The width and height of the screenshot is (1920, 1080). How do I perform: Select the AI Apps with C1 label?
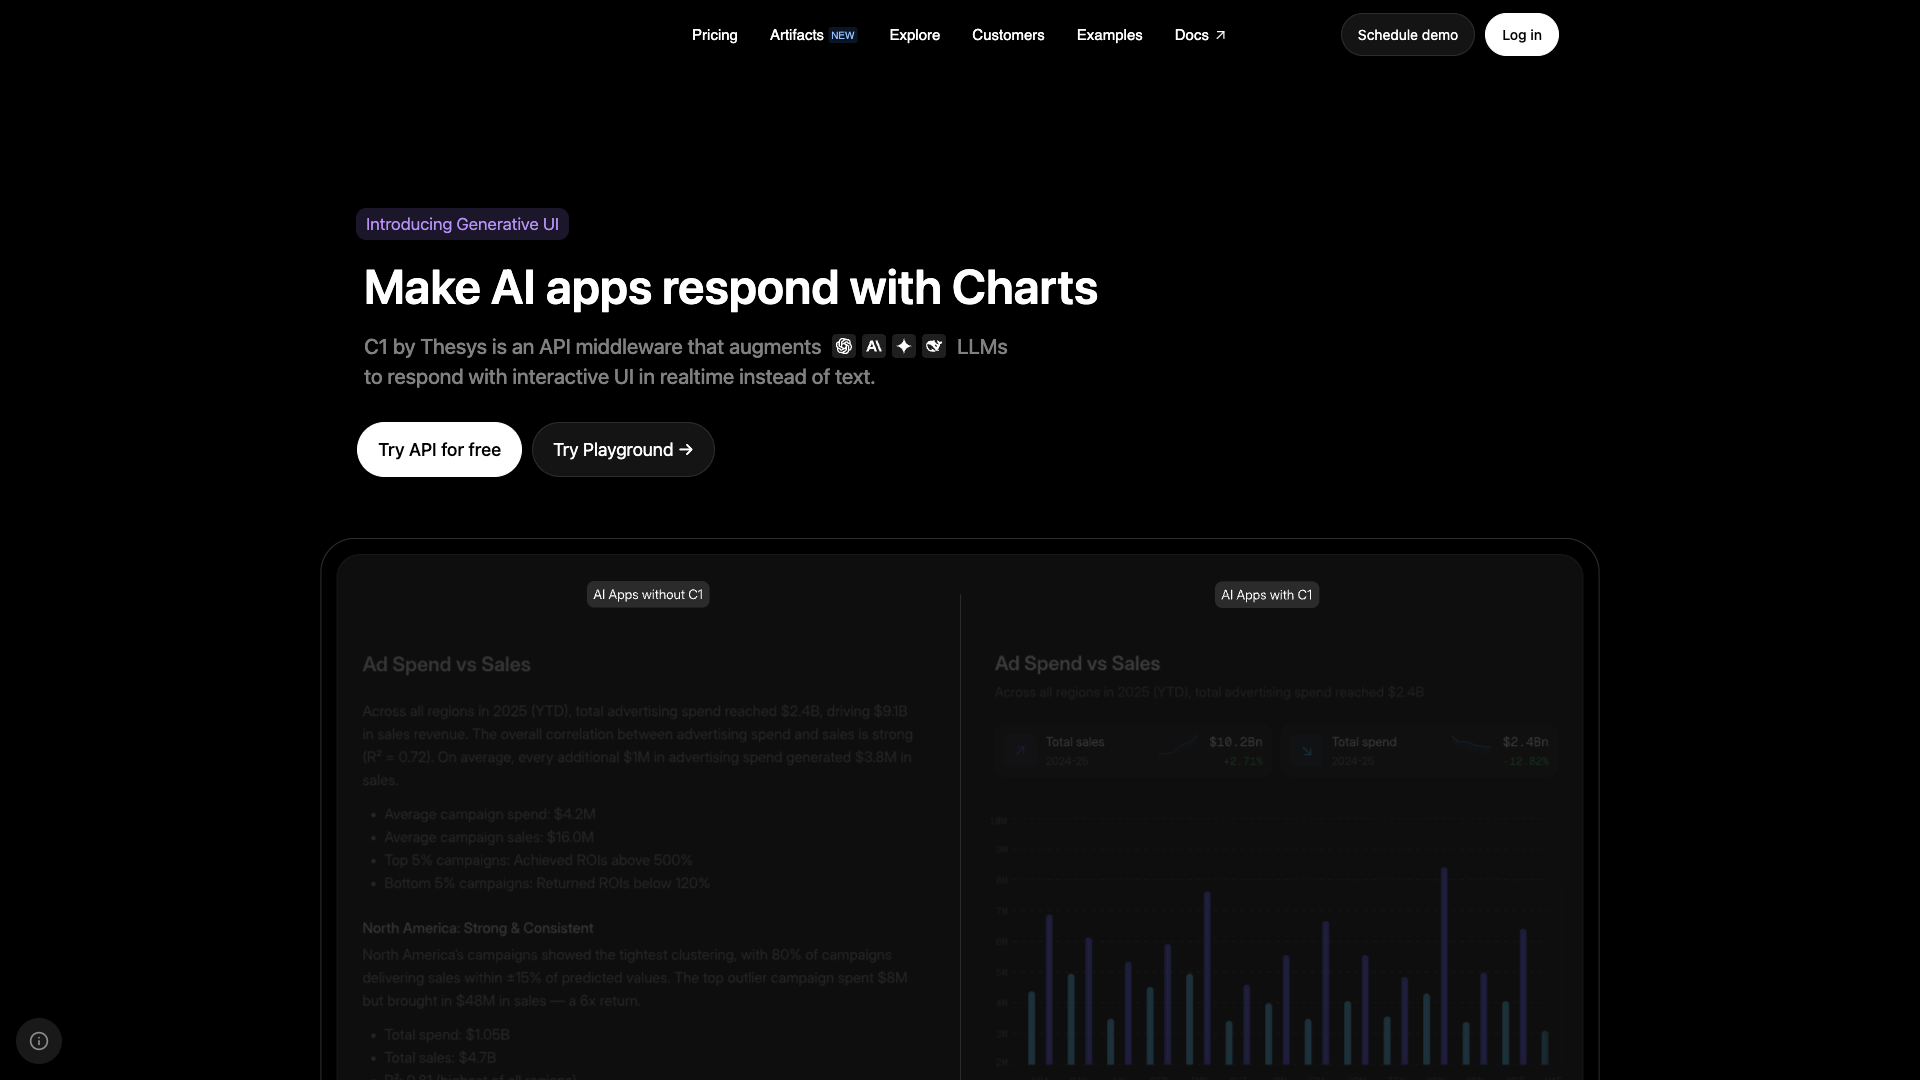[x=1267, y=595]
